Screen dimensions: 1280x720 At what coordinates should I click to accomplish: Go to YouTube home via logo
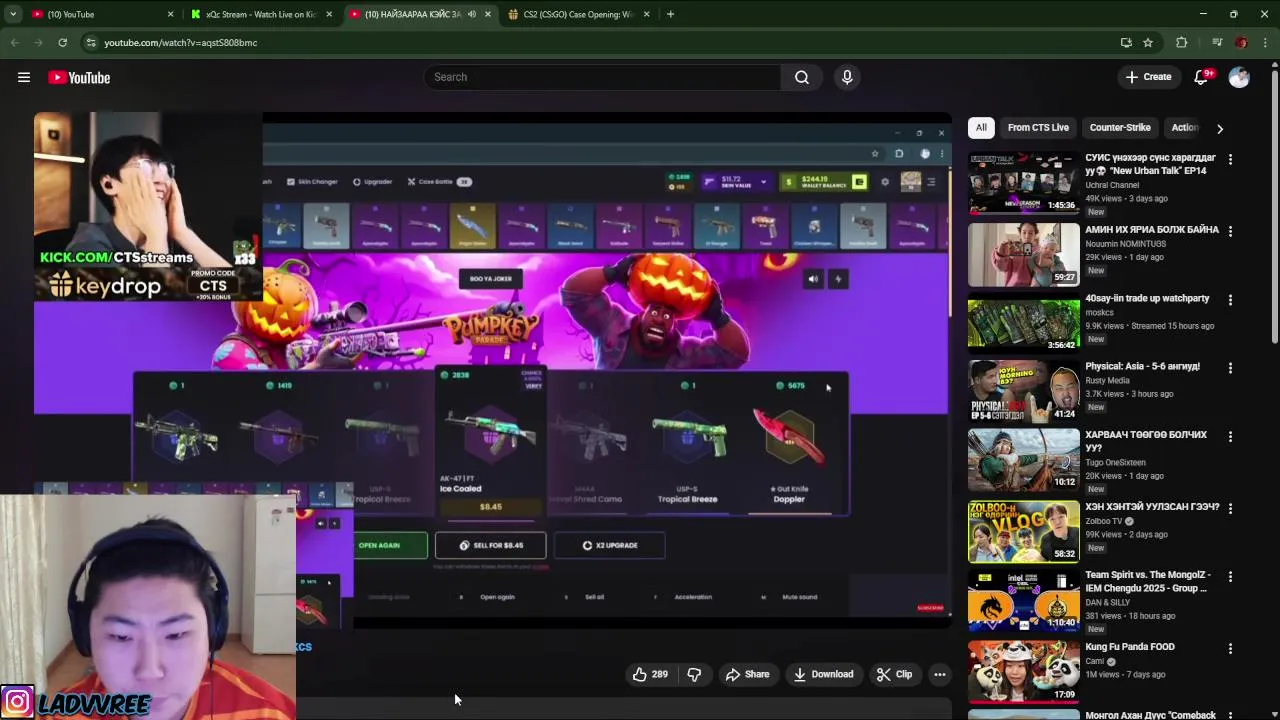click(79, 77)
